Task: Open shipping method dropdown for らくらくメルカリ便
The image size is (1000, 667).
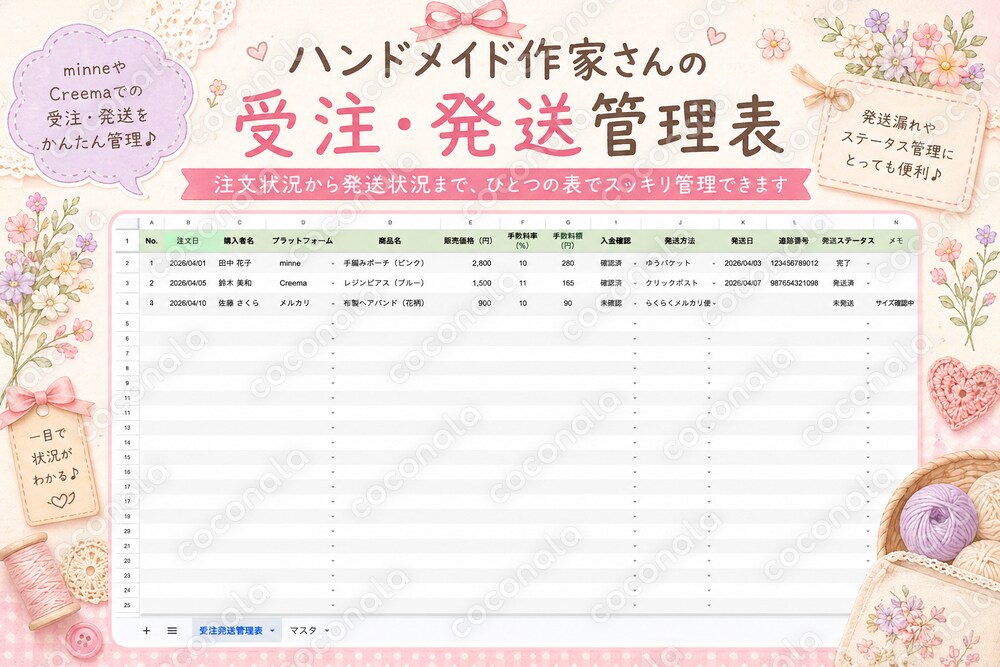Action: pos(714,304)
